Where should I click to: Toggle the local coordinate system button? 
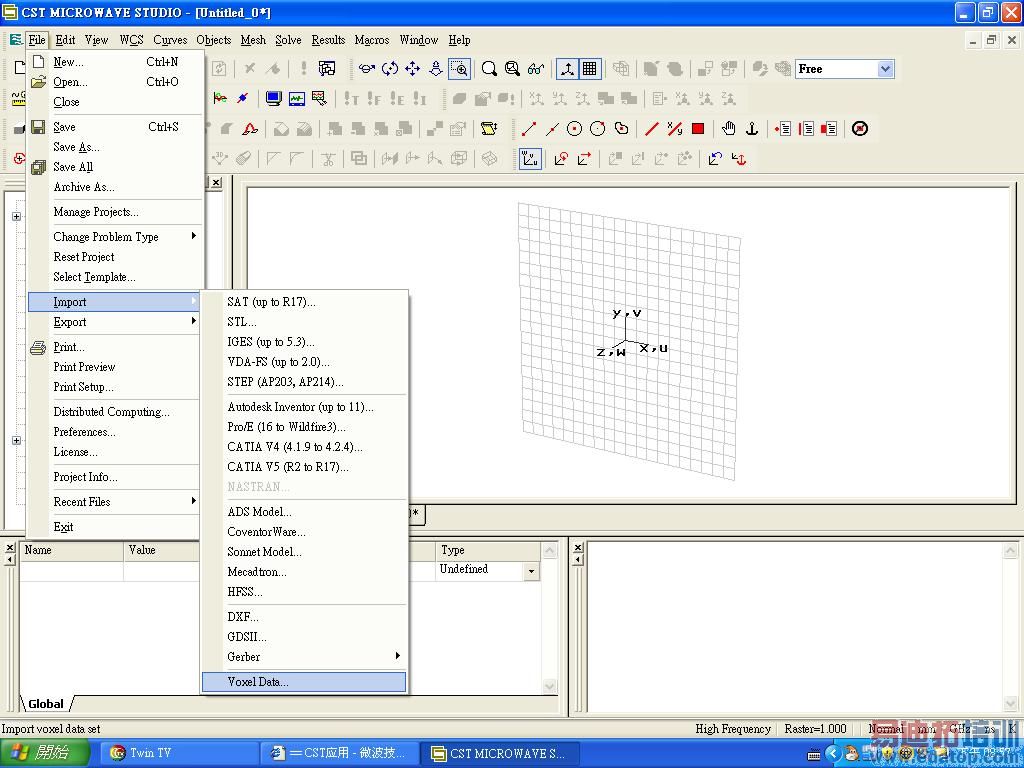(531, 158)
